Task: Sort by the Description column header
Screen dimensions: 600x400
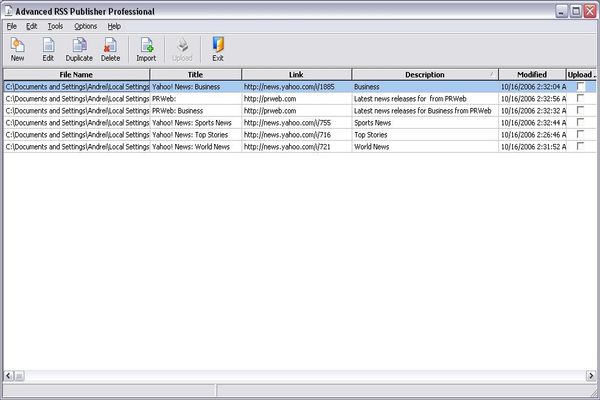Action: pos(425,75)
